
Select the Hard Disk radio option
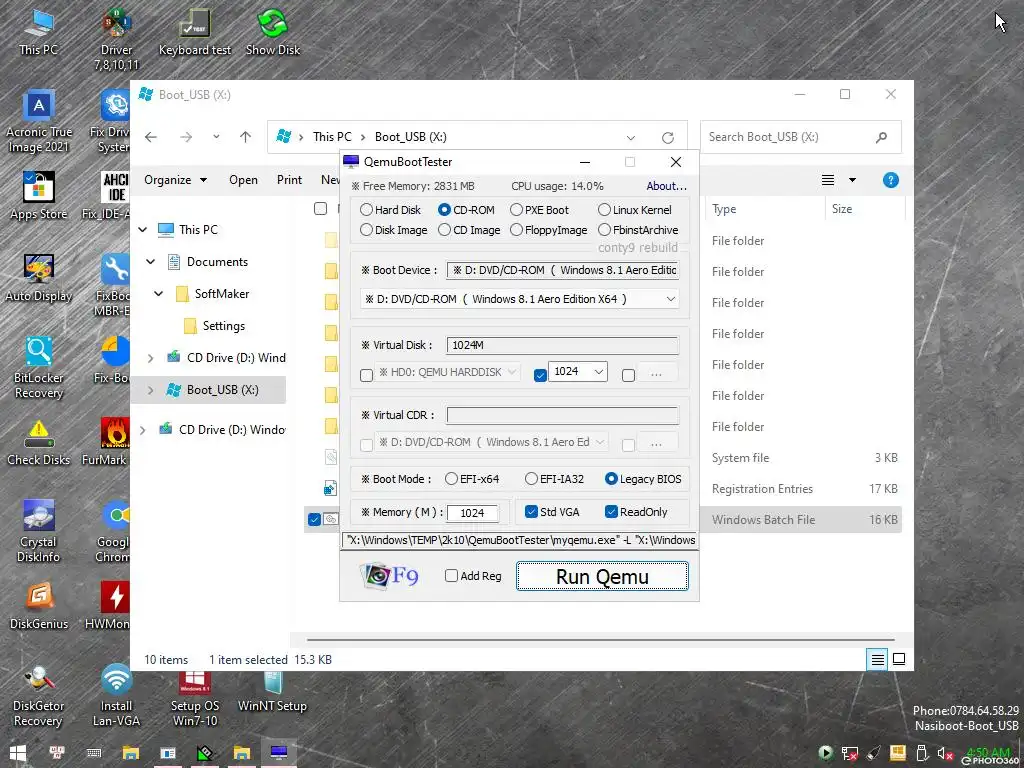[391, 210]
